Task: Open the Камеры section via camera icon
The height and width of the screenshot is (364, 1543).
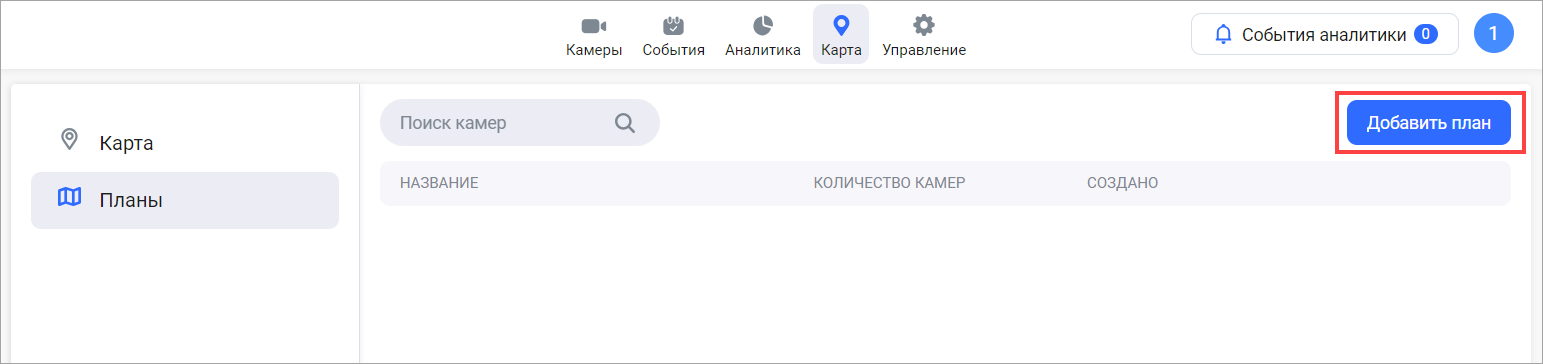Action: (594, 25)
